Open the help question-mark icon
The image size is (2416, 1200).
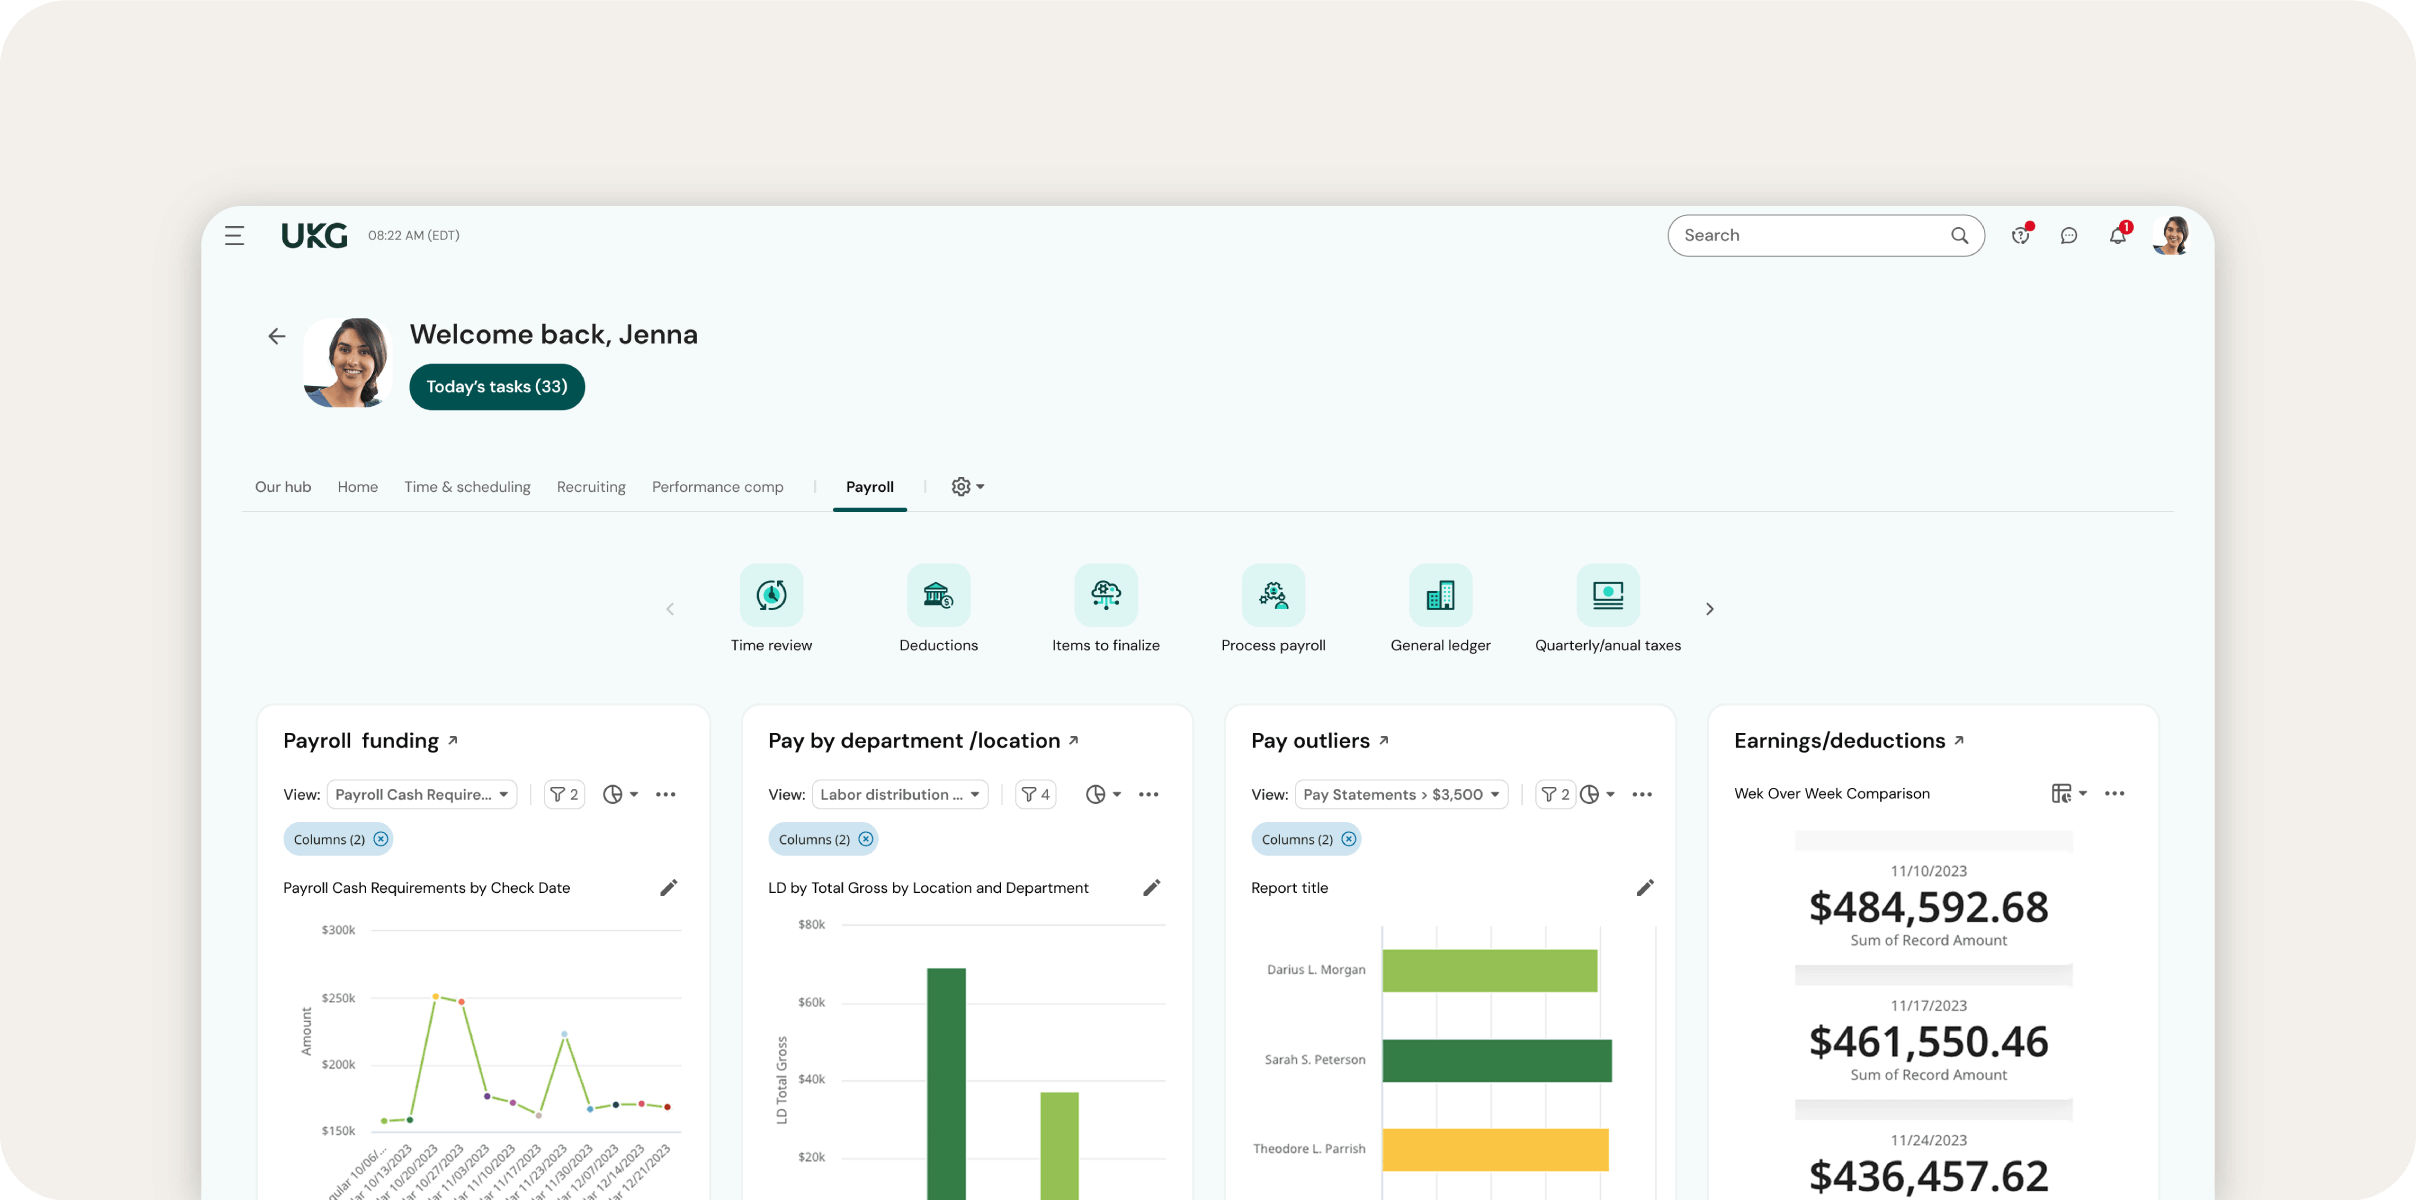tap(2020, 235)
